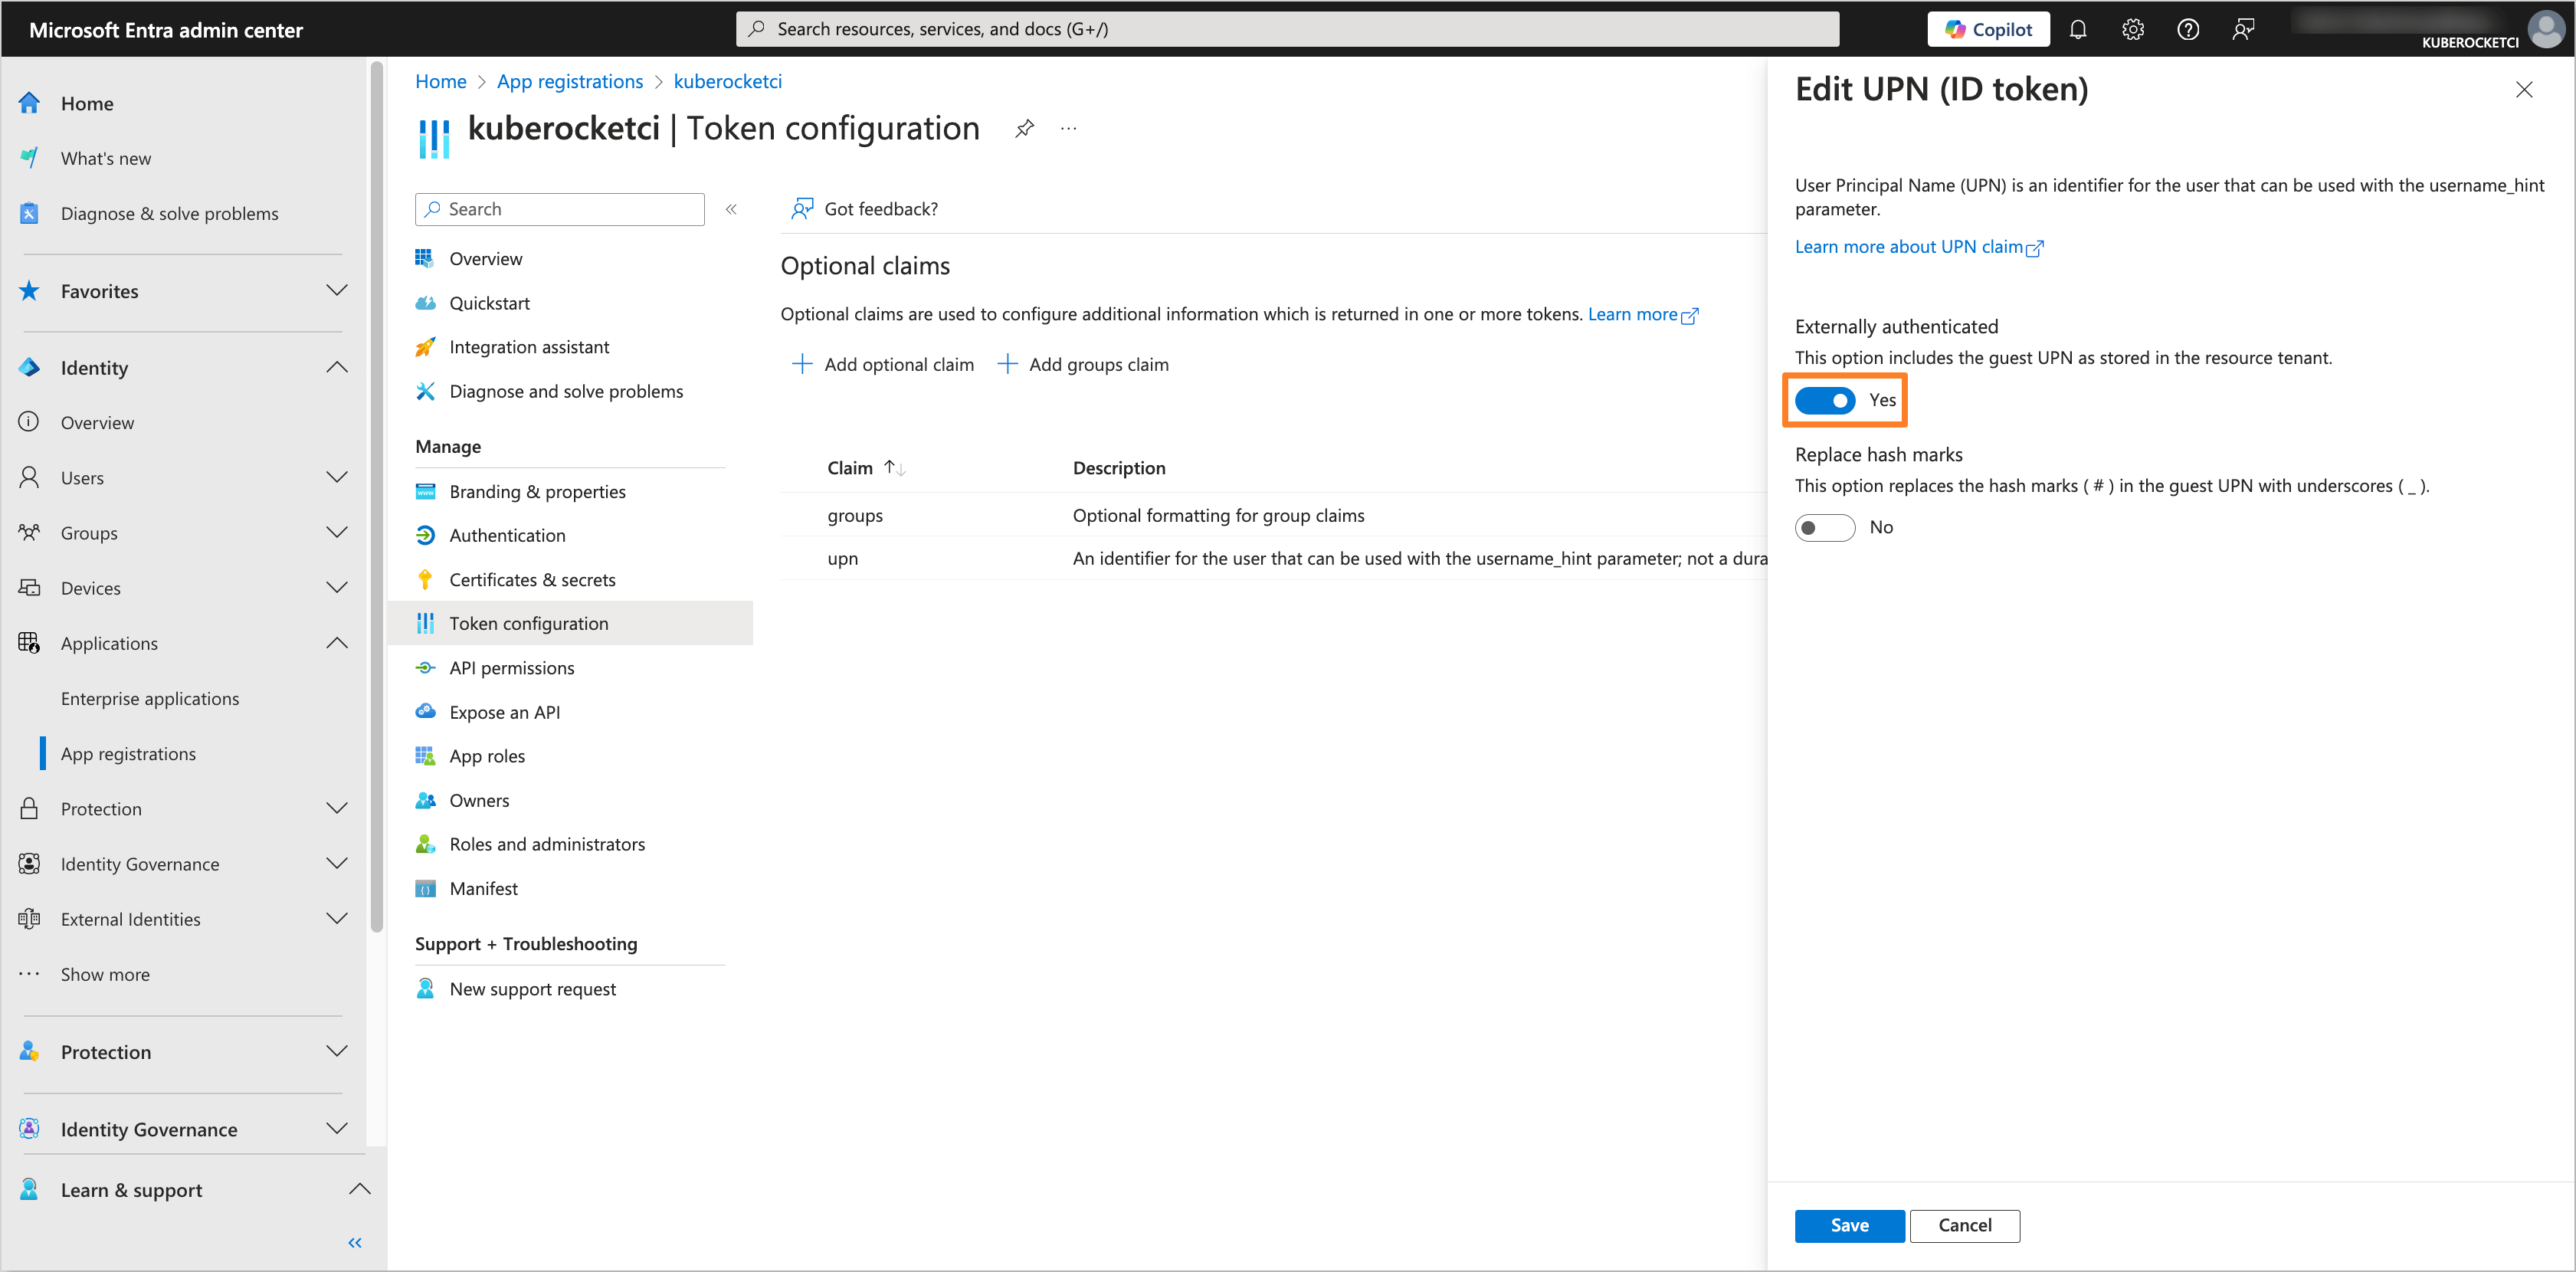This screenshot has width=2576, height=1272.
Task: Open the ellipsis next to the pin icon
Action: click(1068, 128)
